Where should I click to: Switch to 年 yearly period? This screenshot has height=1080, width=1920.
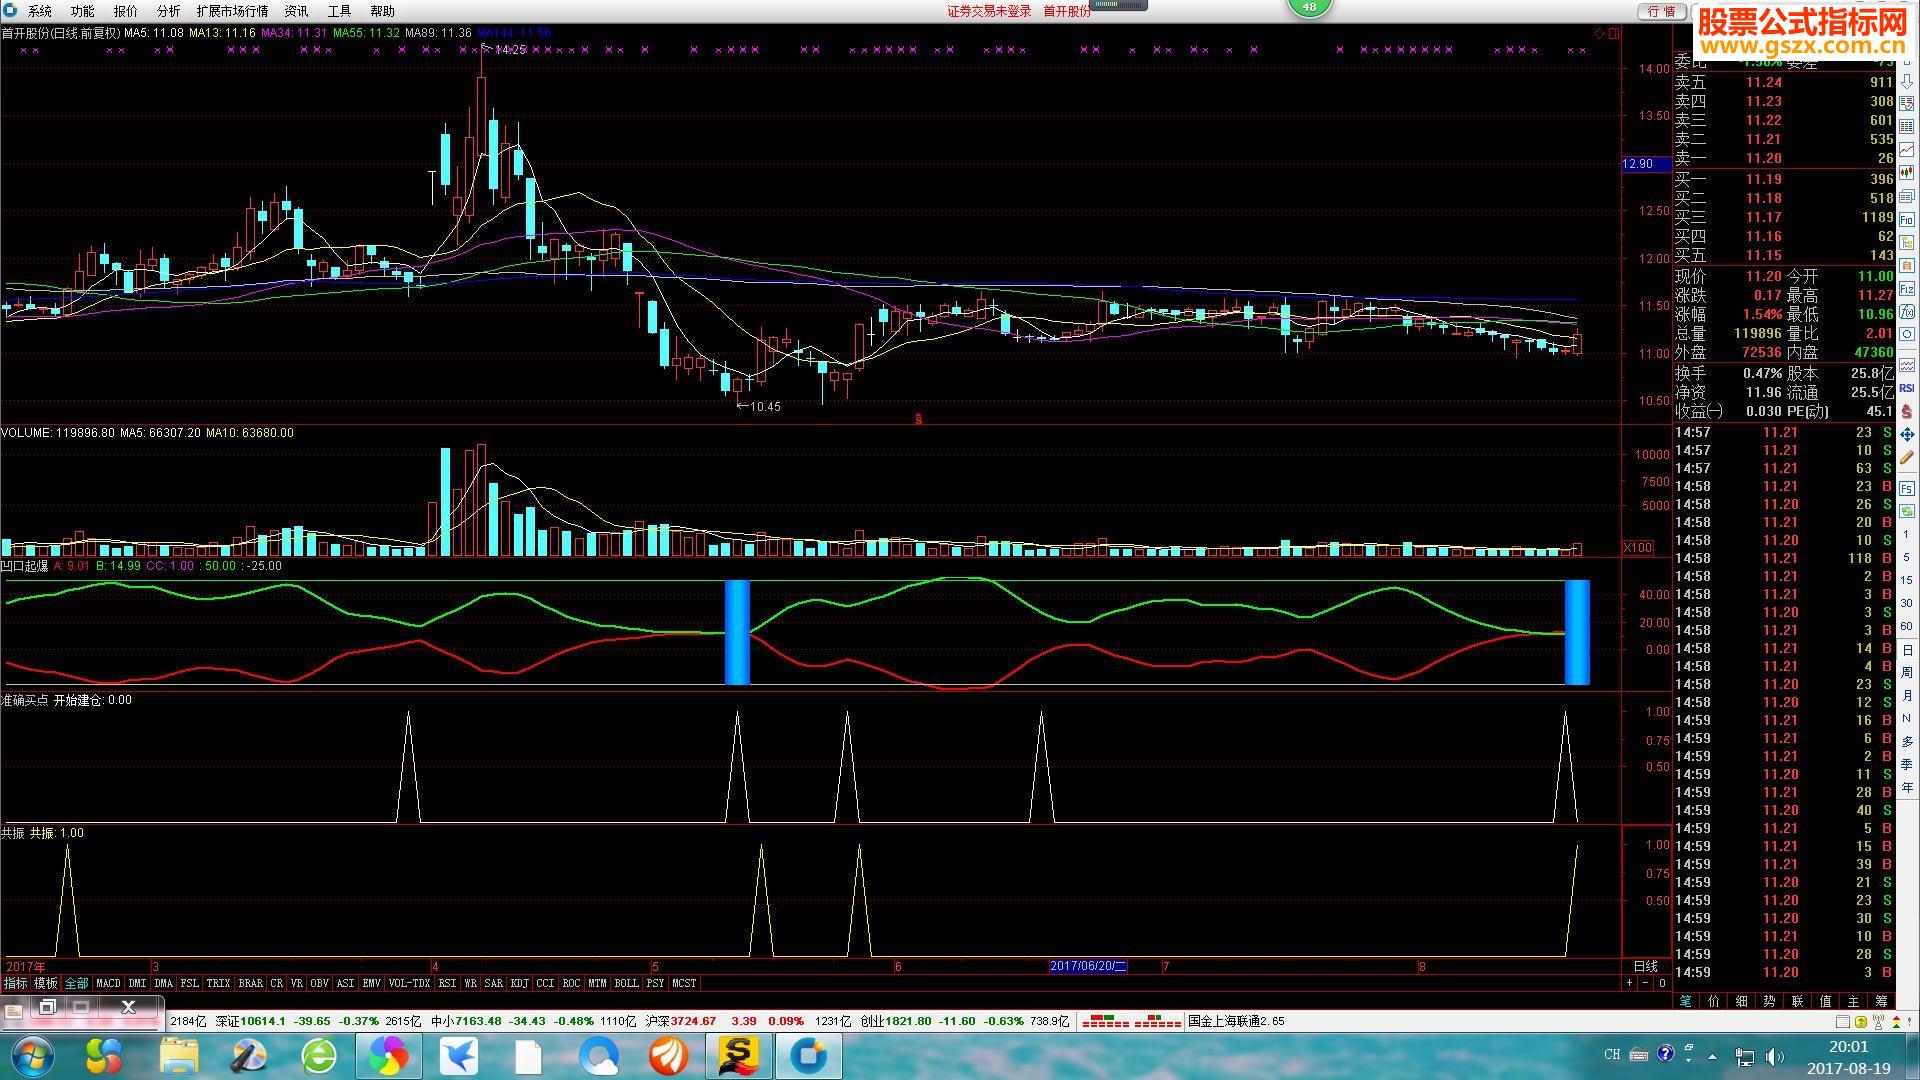[x=1907, y=787]
